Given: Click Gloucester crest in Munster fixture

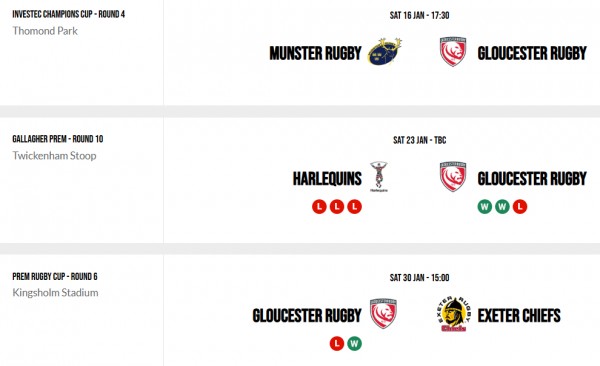Looking at the screenshot, I should pyautogui.click(x=453, y=52).
